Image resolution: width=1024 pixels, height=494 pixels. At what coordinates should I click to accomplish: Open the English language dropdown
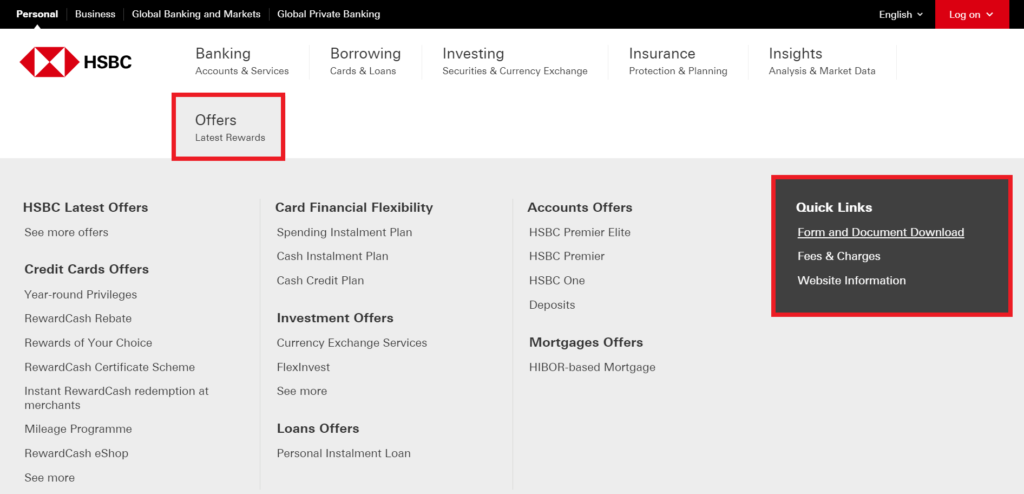click(x=901, y=14)
